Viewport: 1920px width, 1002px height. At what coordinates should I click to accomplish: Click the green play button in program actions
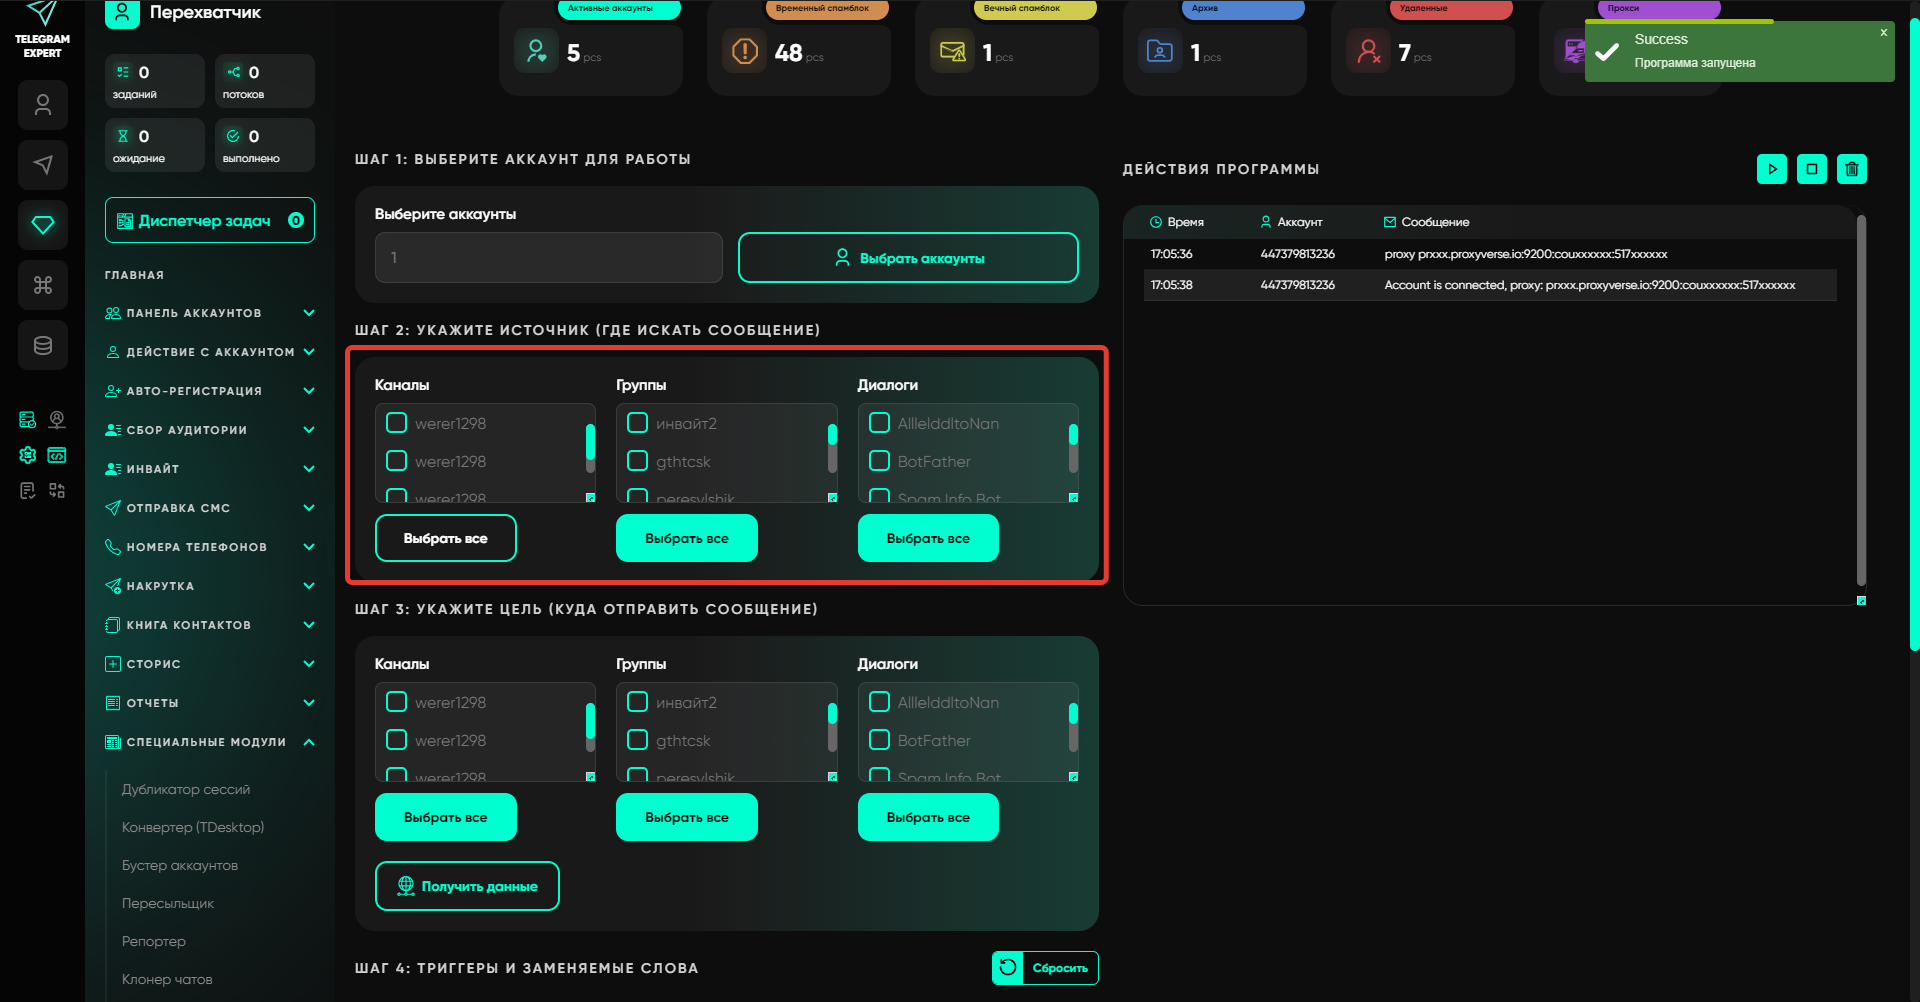point(1771,169)
